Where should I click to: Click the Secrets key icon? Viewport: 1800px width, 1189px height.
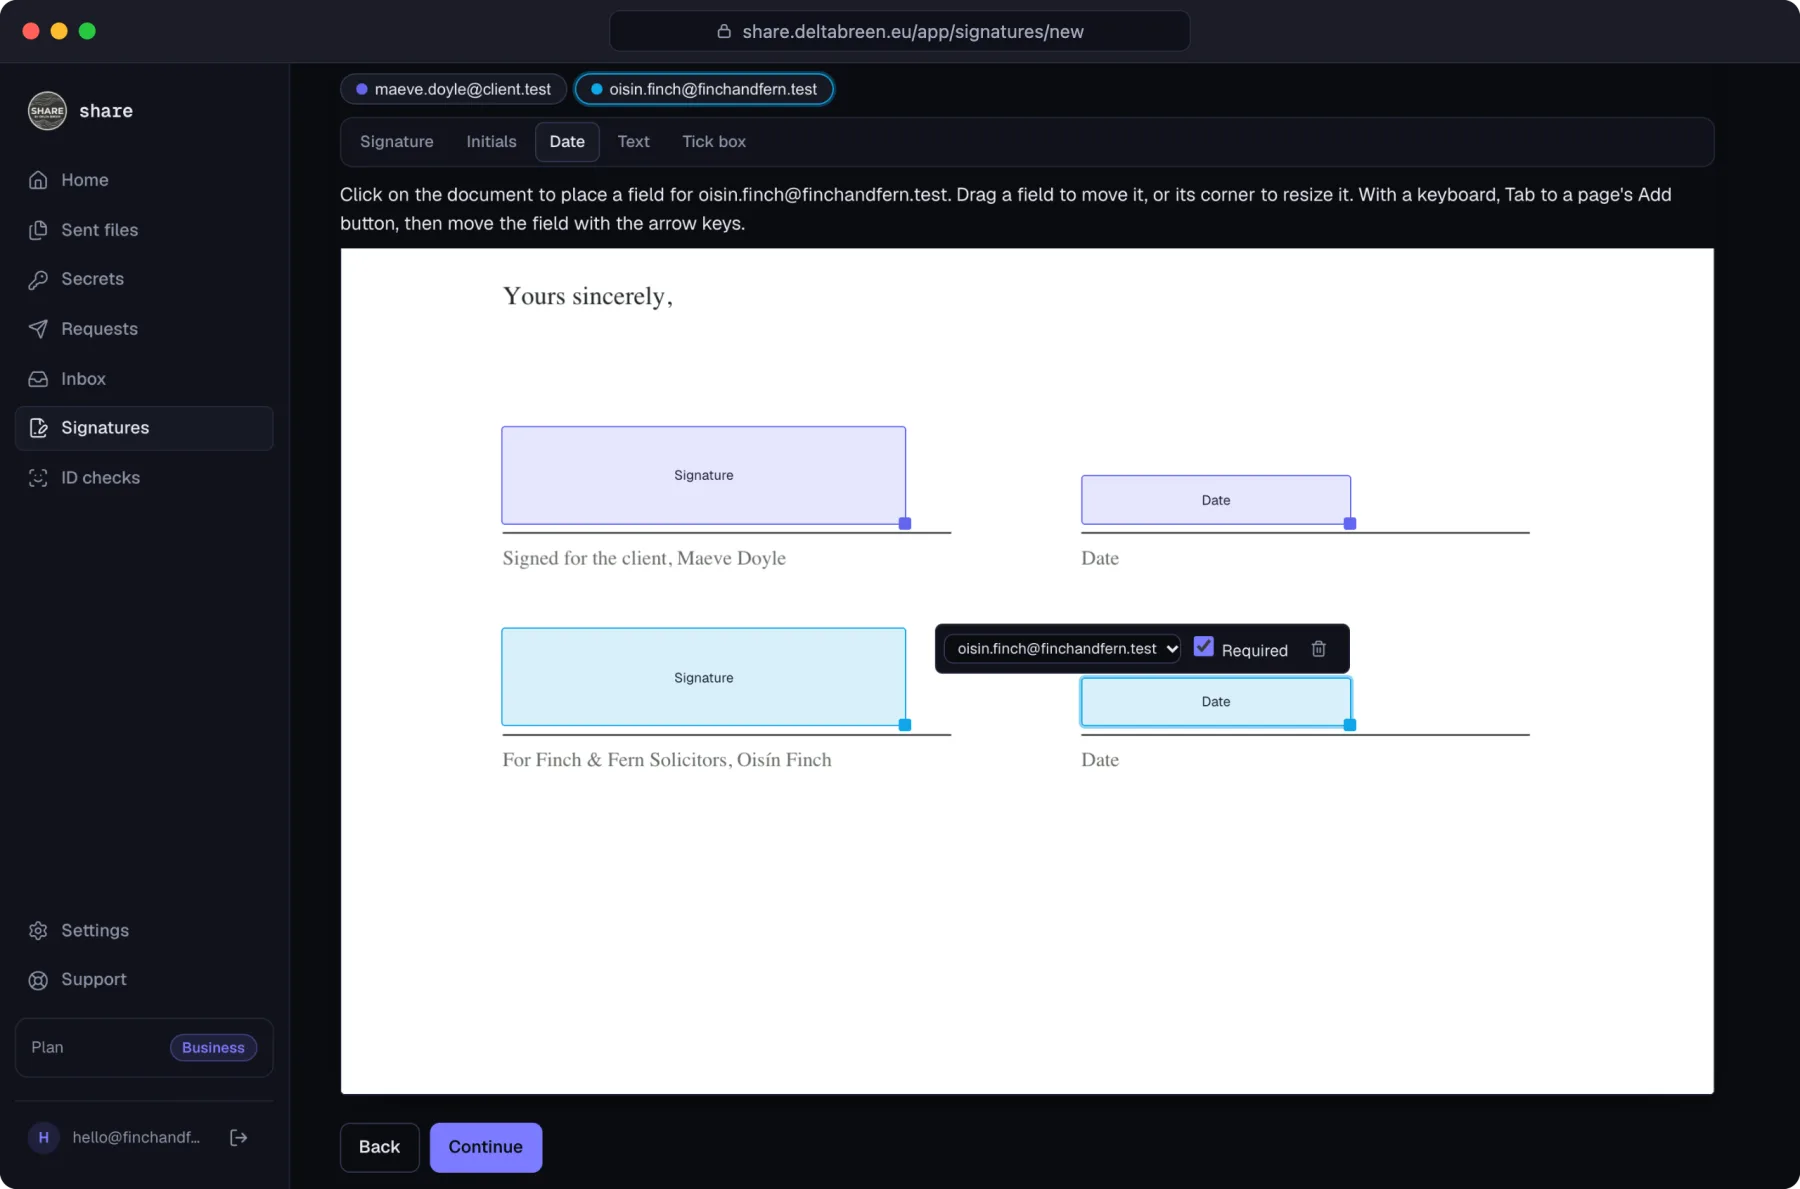click(x=38, y=279)
